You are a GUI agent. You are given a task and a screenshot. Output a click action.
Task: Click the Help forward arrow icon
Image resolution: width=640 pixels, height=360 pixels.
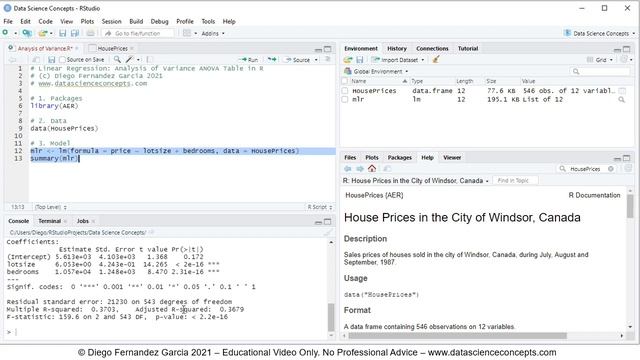[x=360, y=169]
